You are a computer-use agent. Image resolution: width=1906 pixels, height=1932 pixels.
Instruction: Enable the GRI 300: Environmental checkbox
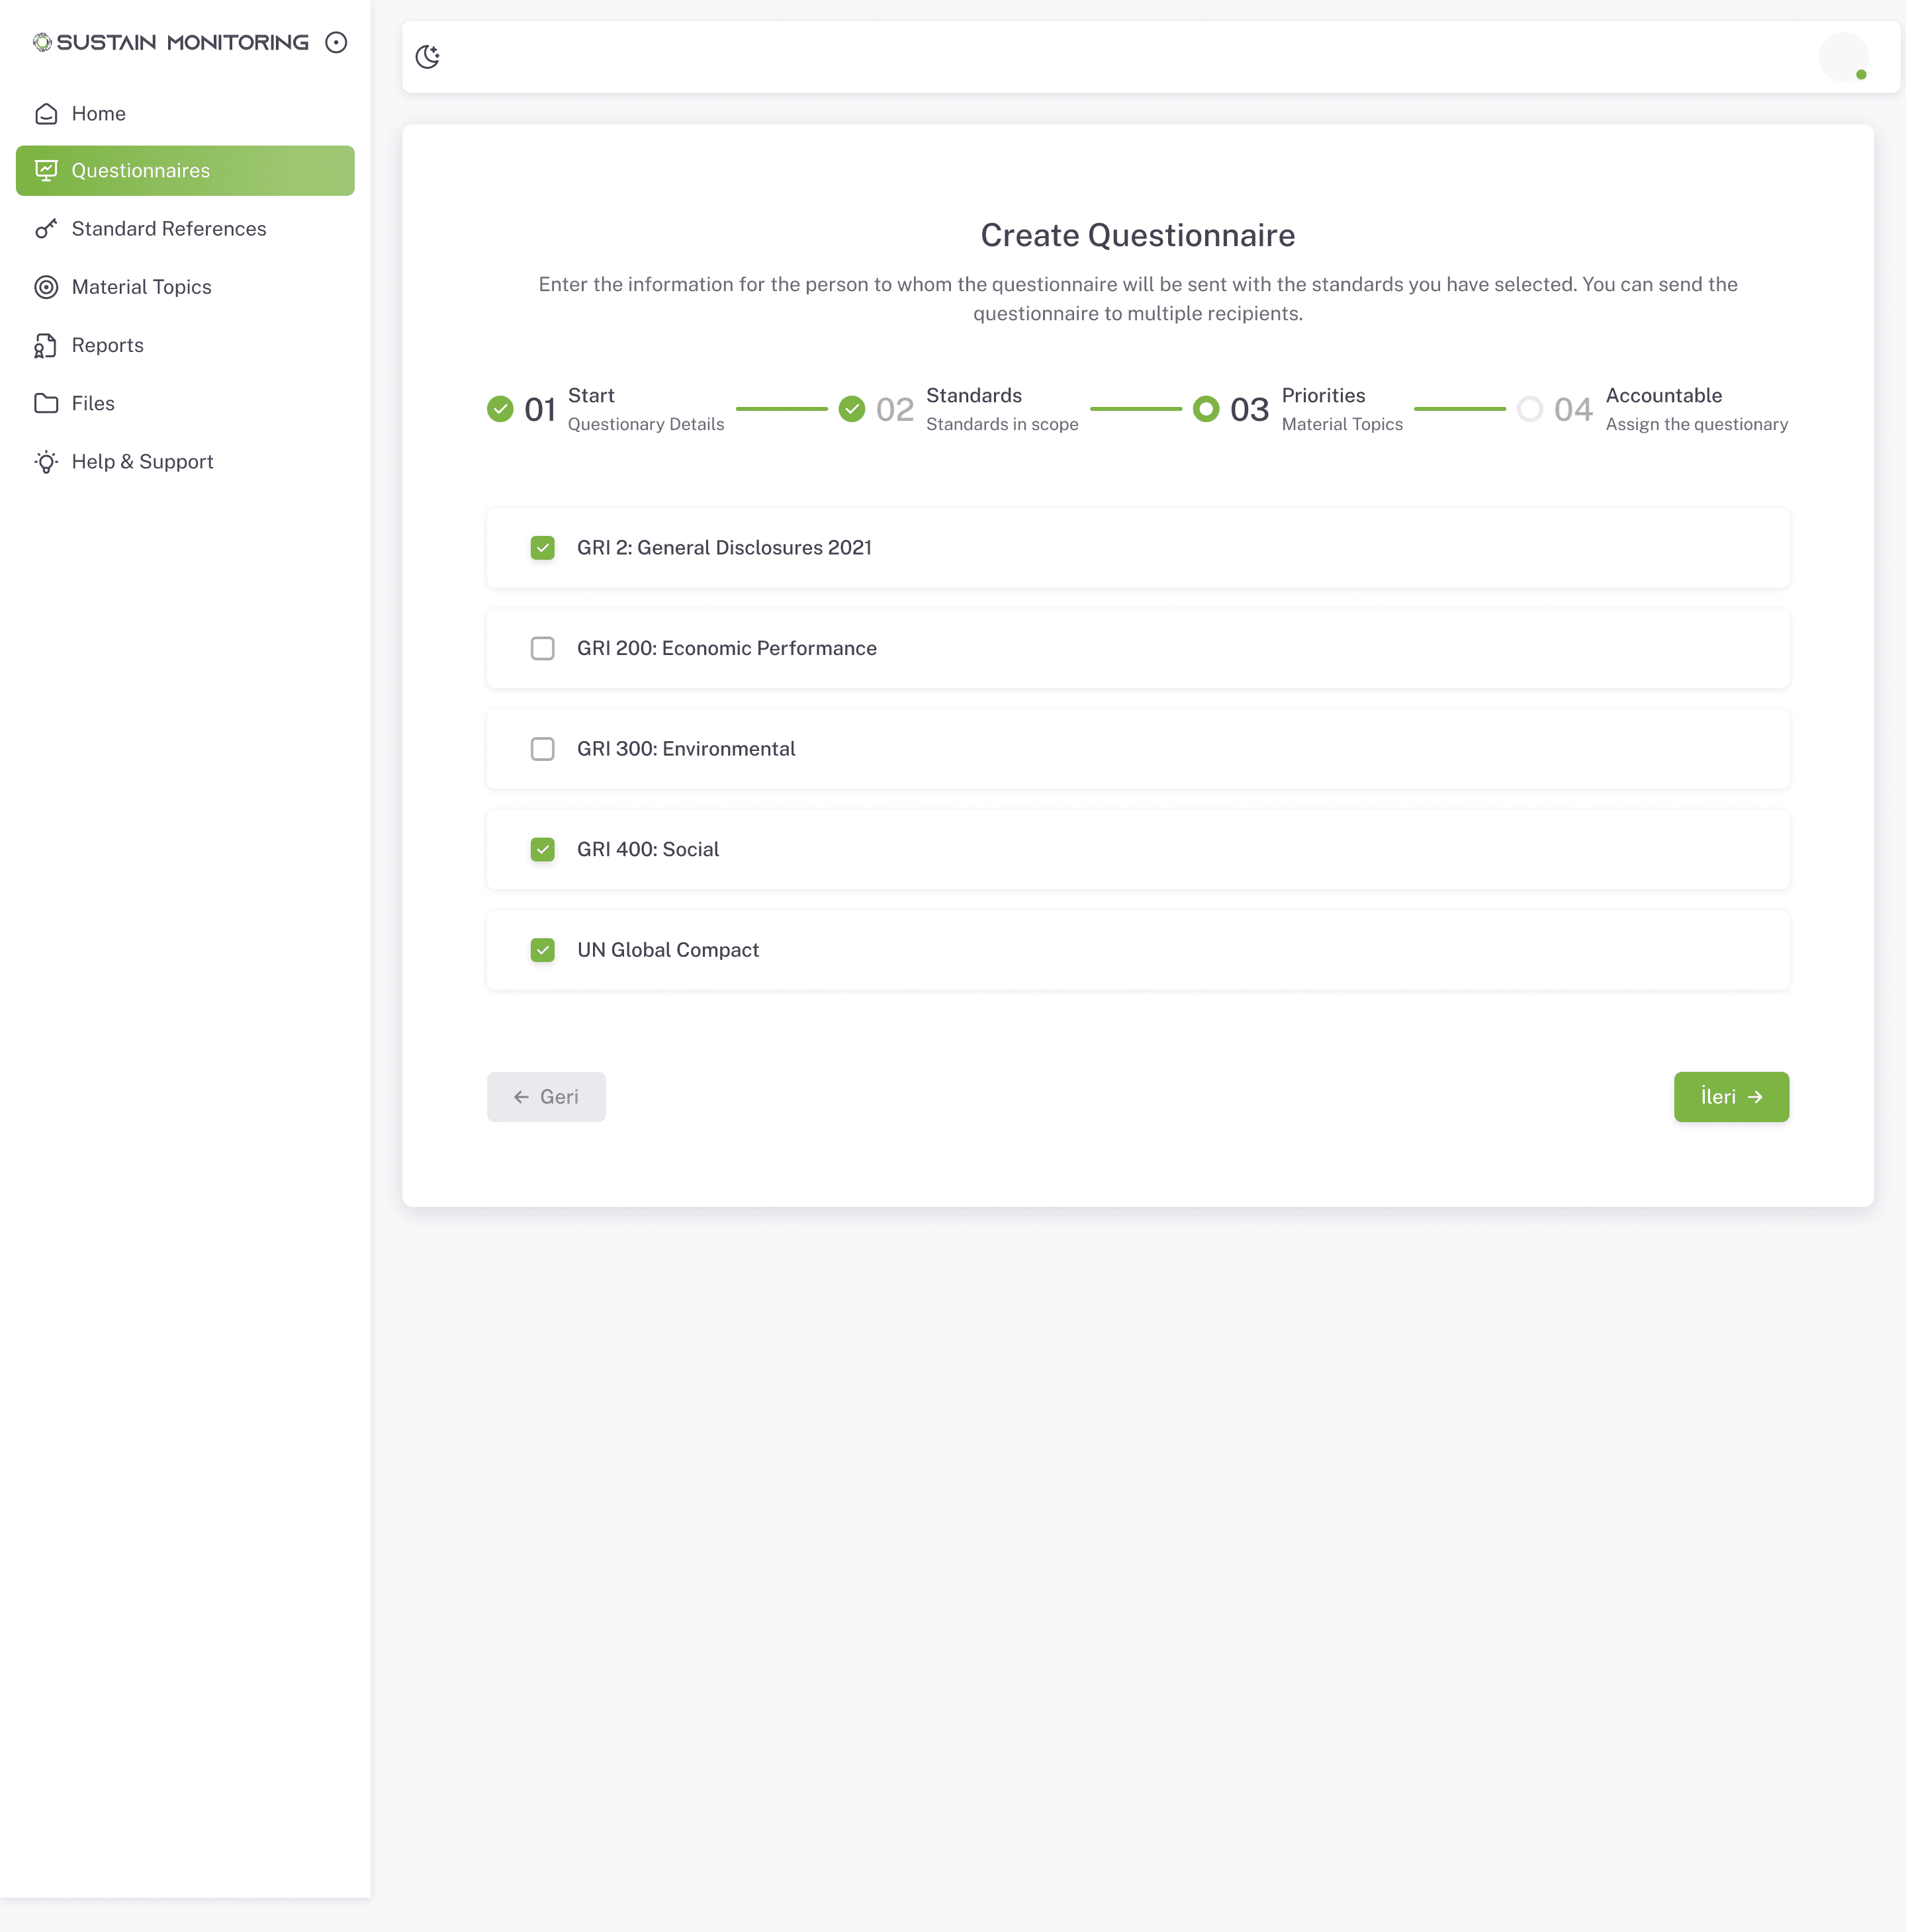click(x=542, y=749)
